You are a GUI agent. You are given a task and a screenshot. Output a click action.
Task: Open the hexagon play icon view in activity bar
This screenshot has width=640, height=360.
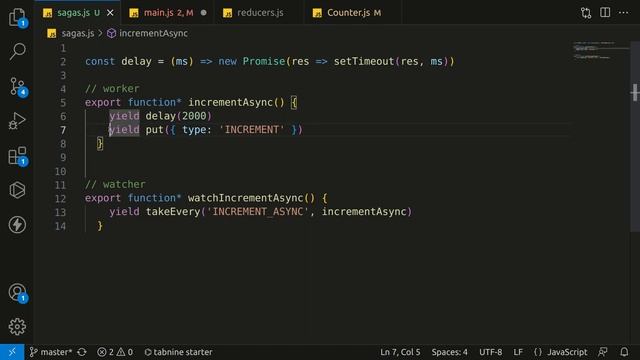point(17,190)
